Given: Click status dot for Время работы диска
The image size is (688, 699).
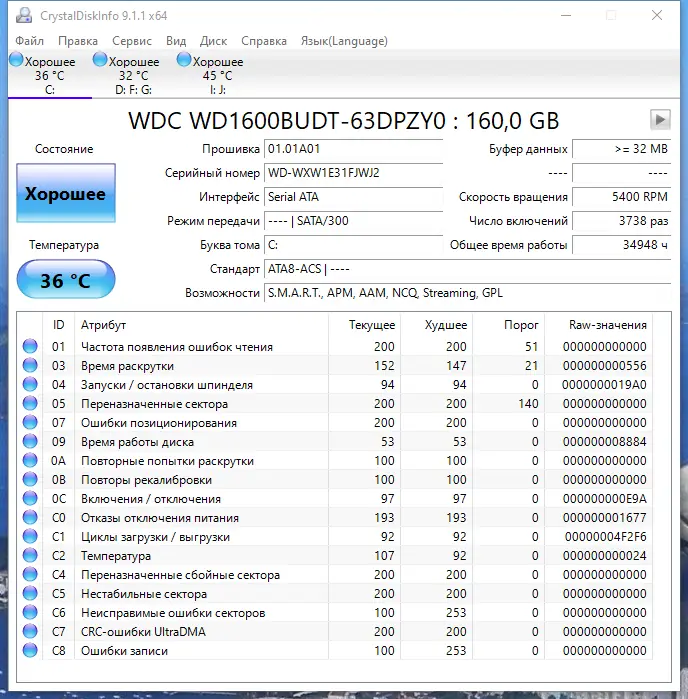Looking at the screenshot, I should click(30, 441).
